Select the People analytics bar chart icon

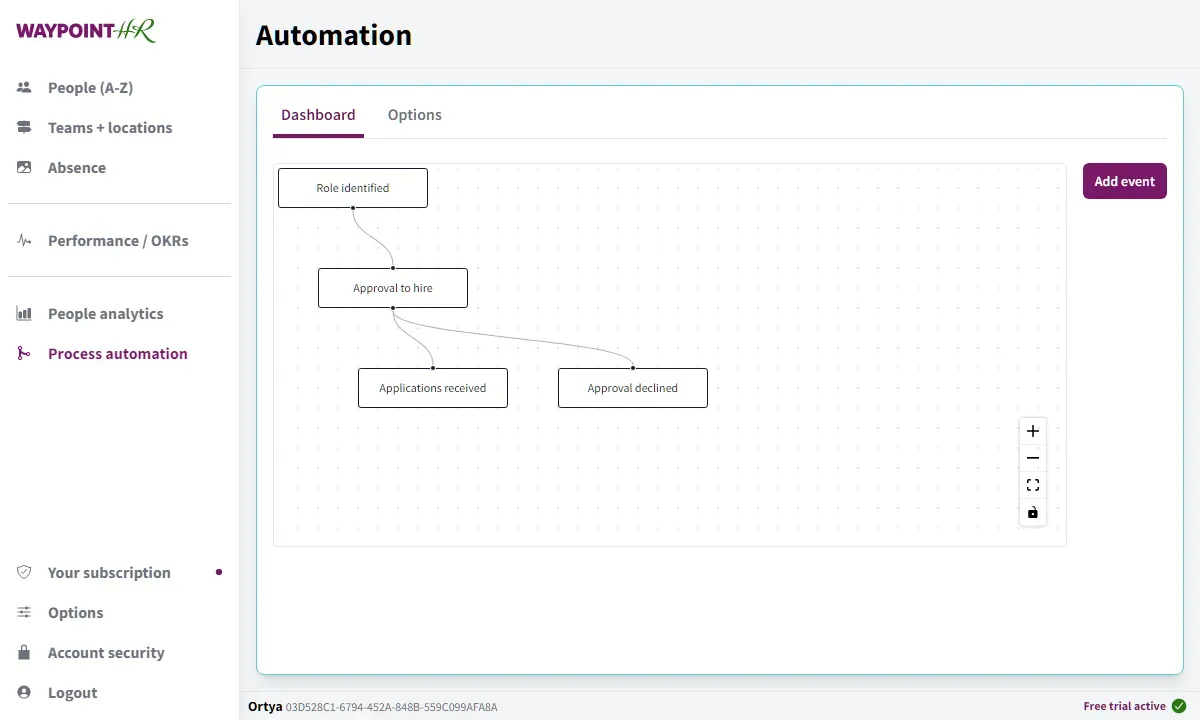tap(23, 313)
